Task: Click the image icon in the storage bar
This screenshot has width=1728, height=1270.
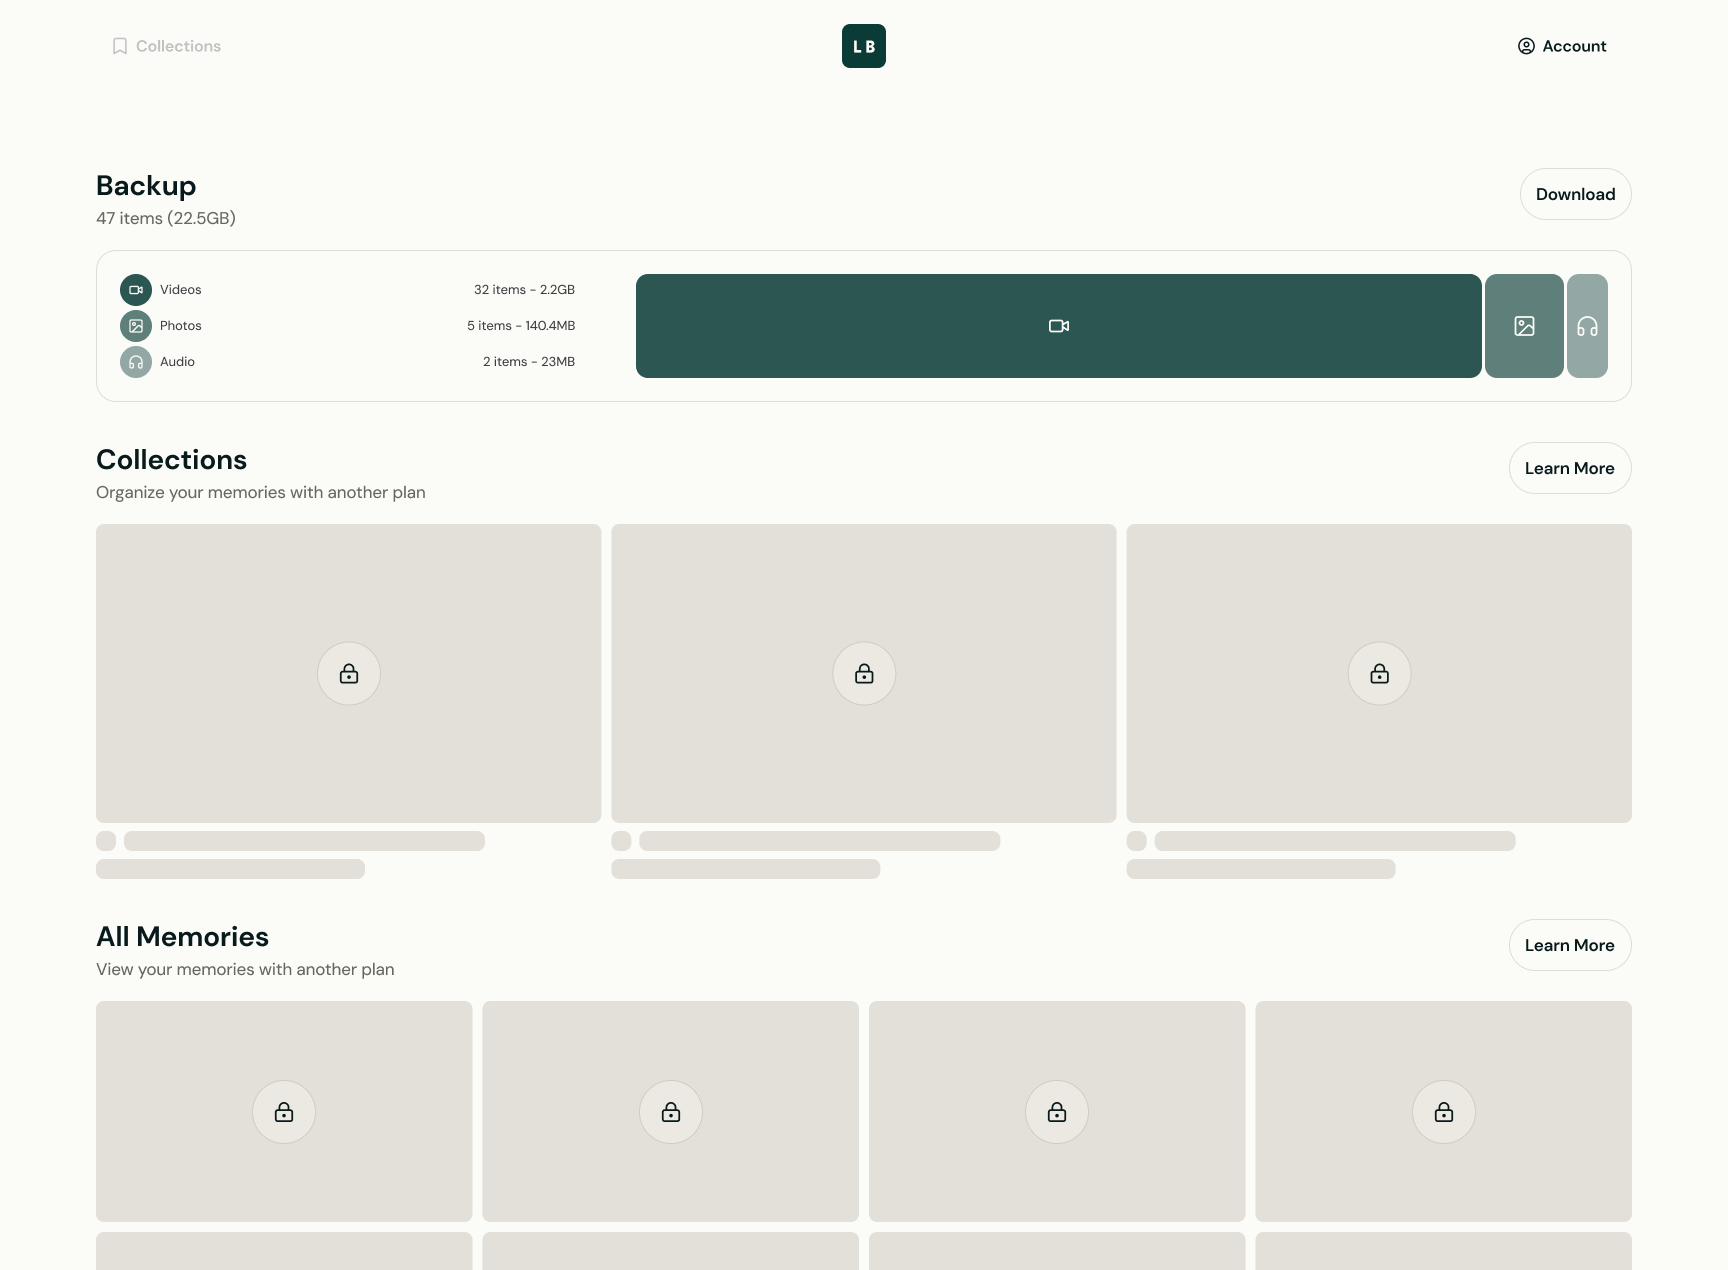Action: pos(1524,326)
